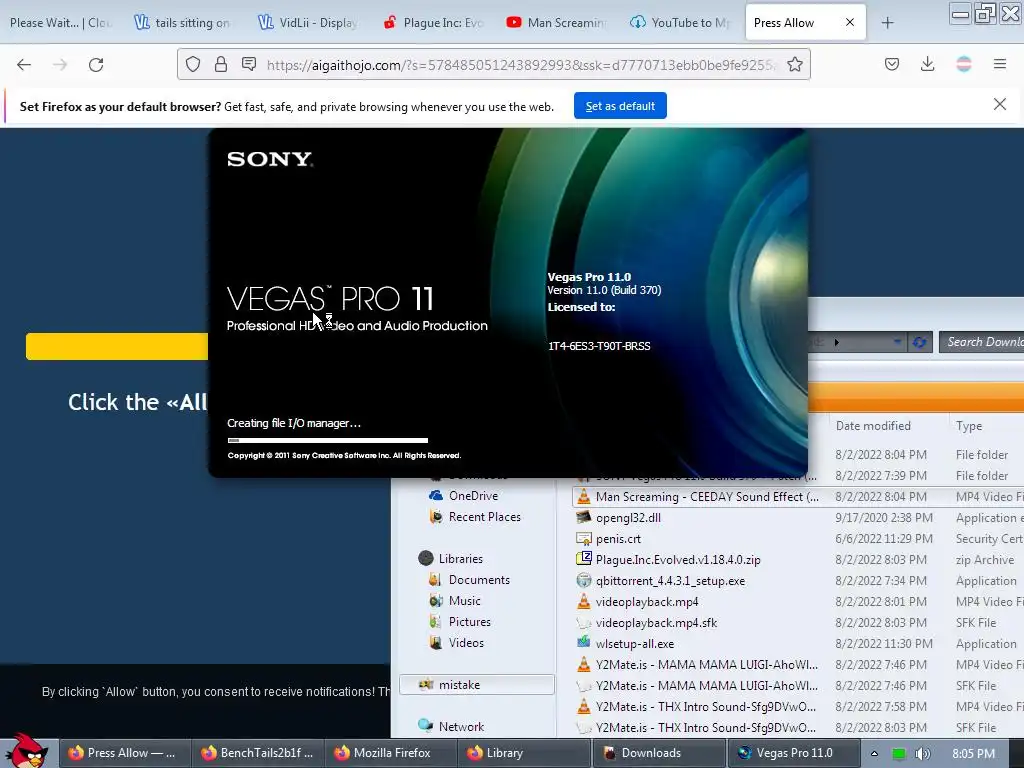Select Recent Places in navigation pane
The height and width of the screenshot is (768, 1024).
coord(485,517)
